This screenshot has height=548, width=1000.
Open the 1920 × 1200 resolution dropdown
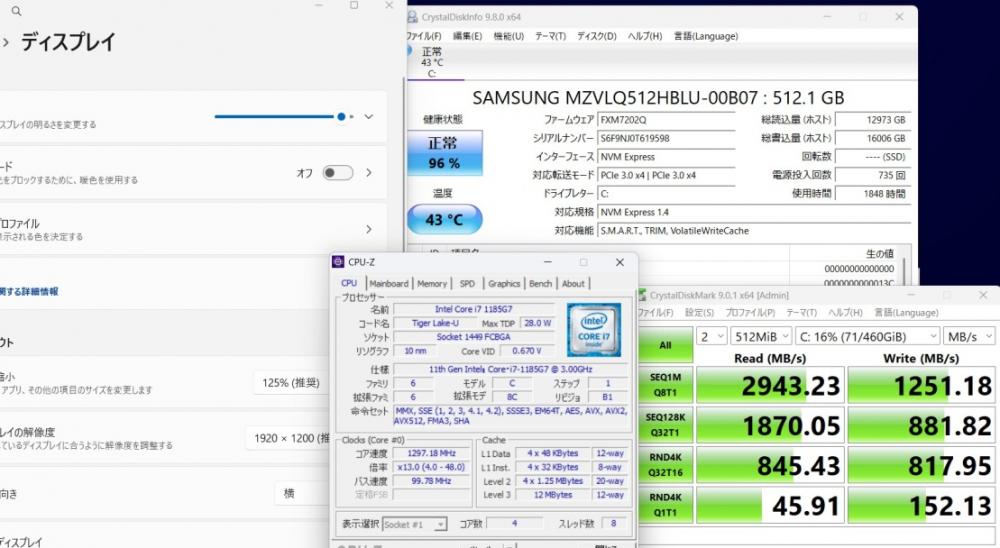coord(289,438)
